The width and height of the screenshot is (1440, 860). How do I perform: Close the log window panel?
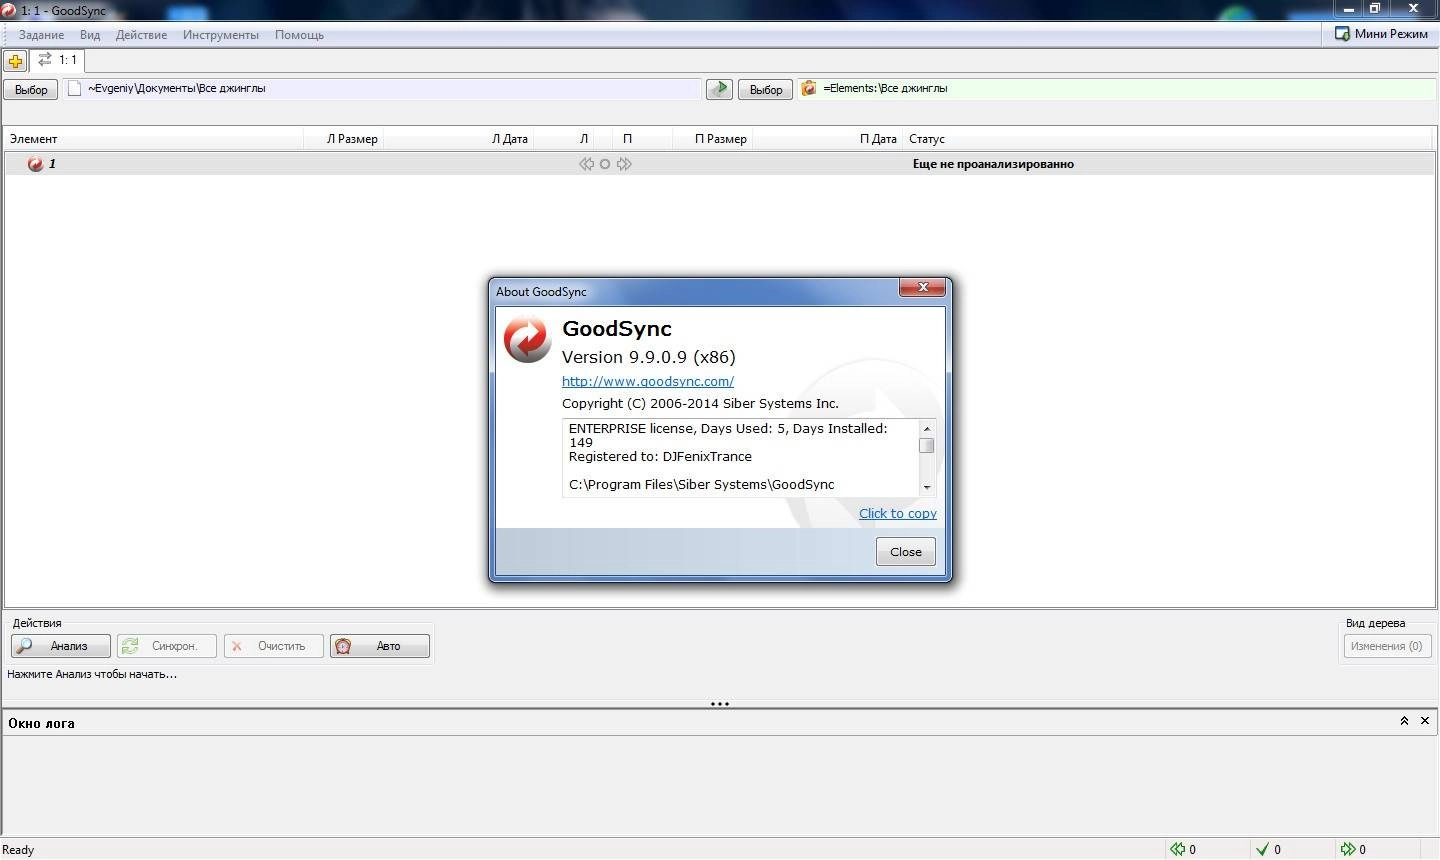[1425, 721]
